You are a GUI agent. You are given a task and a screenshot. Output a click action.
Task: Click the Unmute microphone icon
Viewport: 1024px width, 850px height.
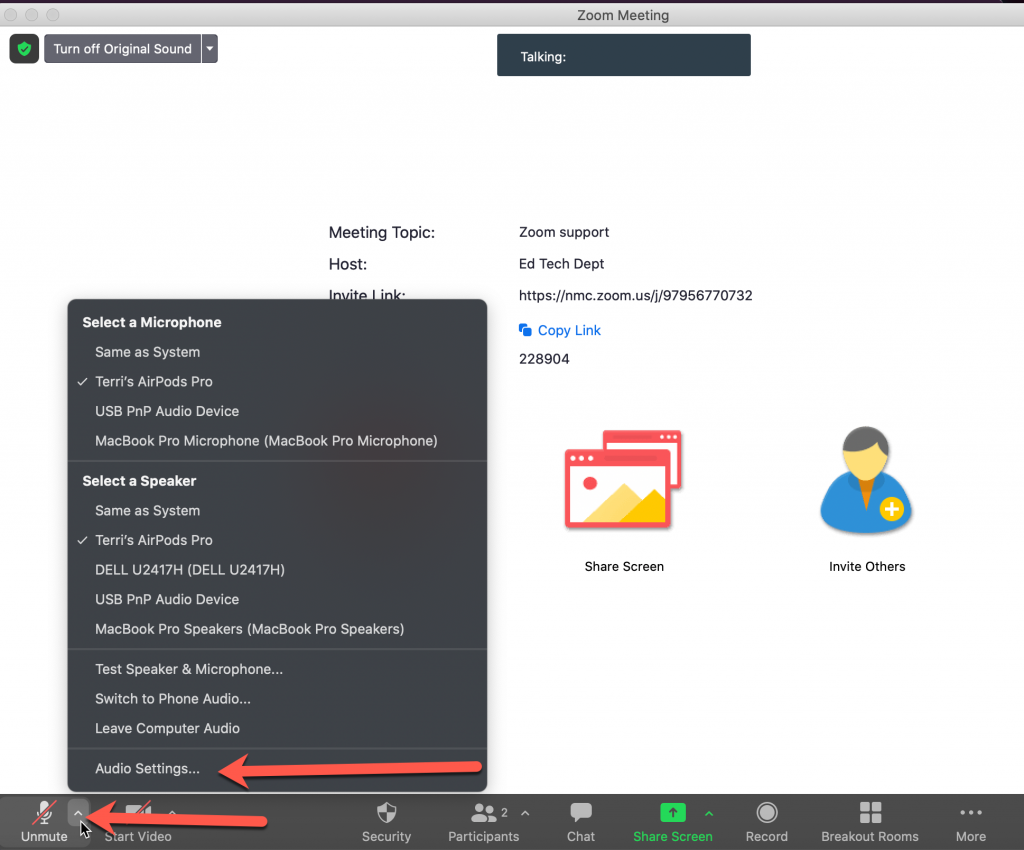point(44,813)
